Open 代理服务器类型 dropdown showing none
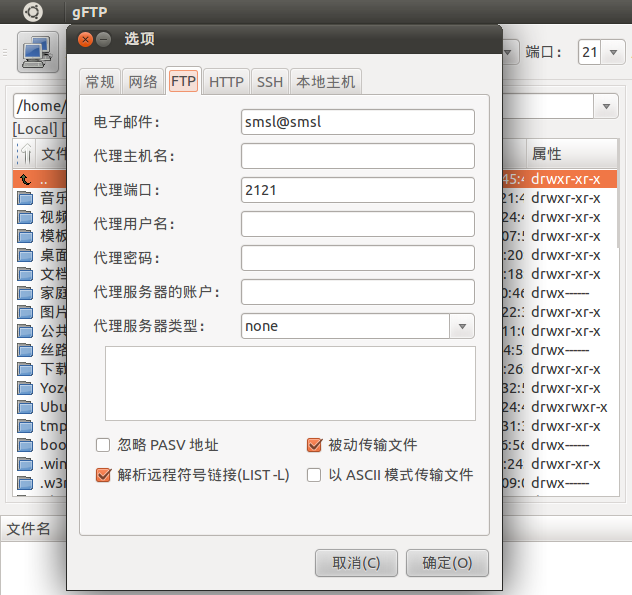This screenshot has height=595, width=632. pyautogui.click(x=462, y=326)
